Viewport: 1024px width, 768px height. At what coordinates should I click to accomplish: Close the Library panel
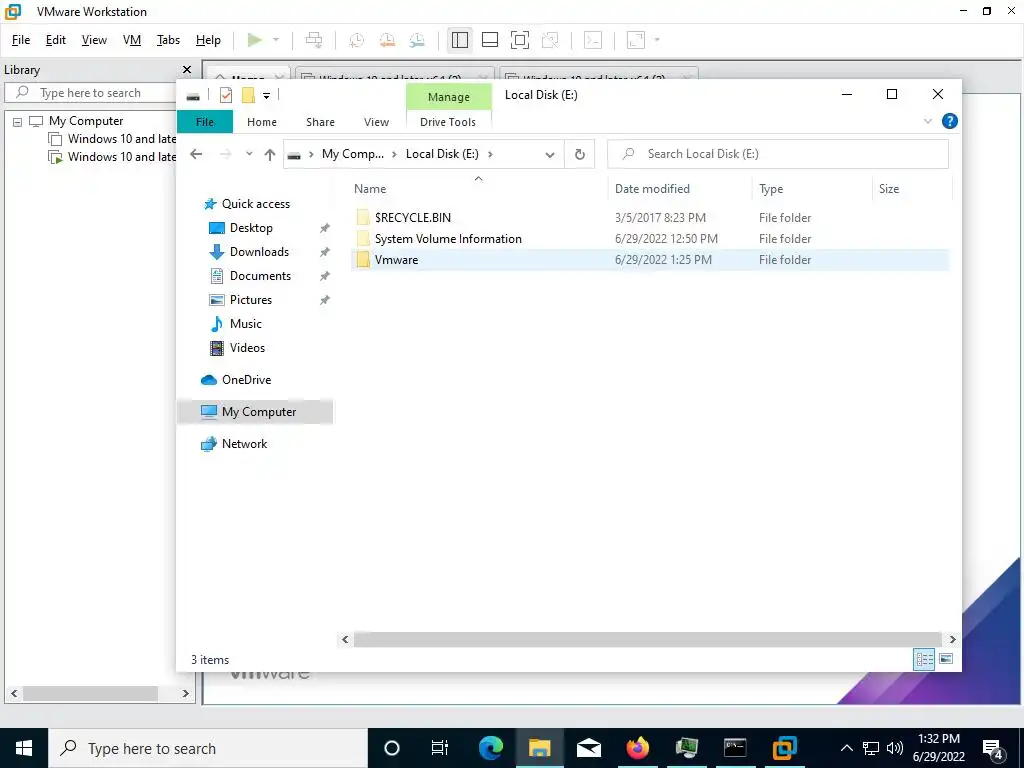click(x=187, y=69)
